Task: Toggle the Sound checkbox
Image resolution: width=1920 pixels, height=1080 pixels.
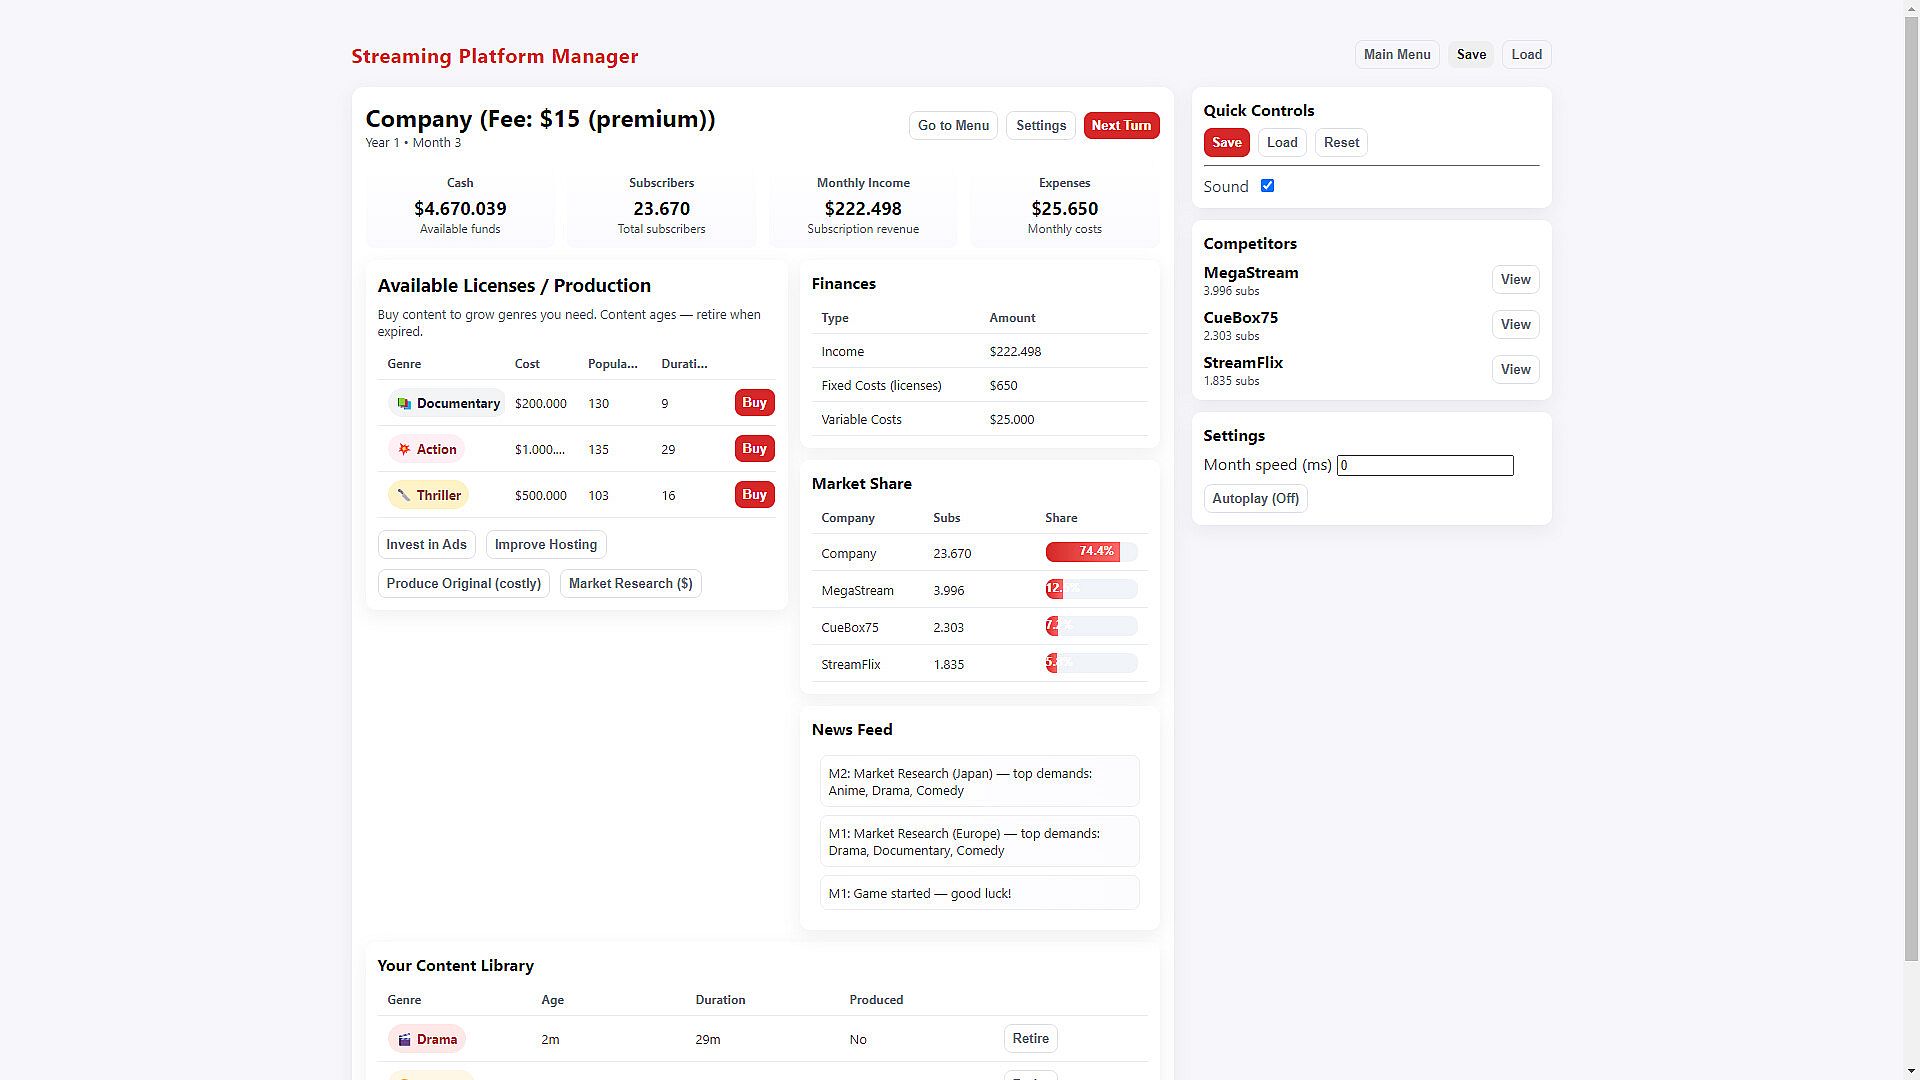Action: click(x=1267, y=186)
